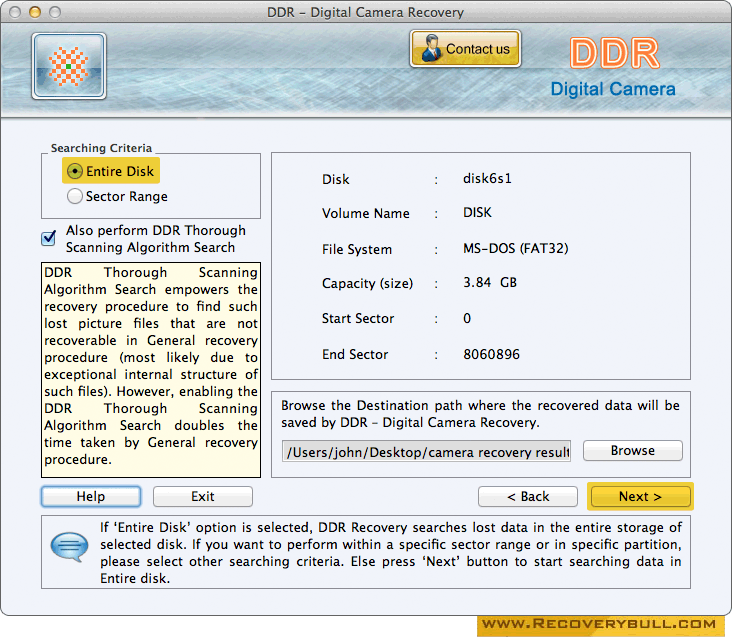Click the Contact us person icon
This screenshot has width=732, height=637.
(430, 48)
